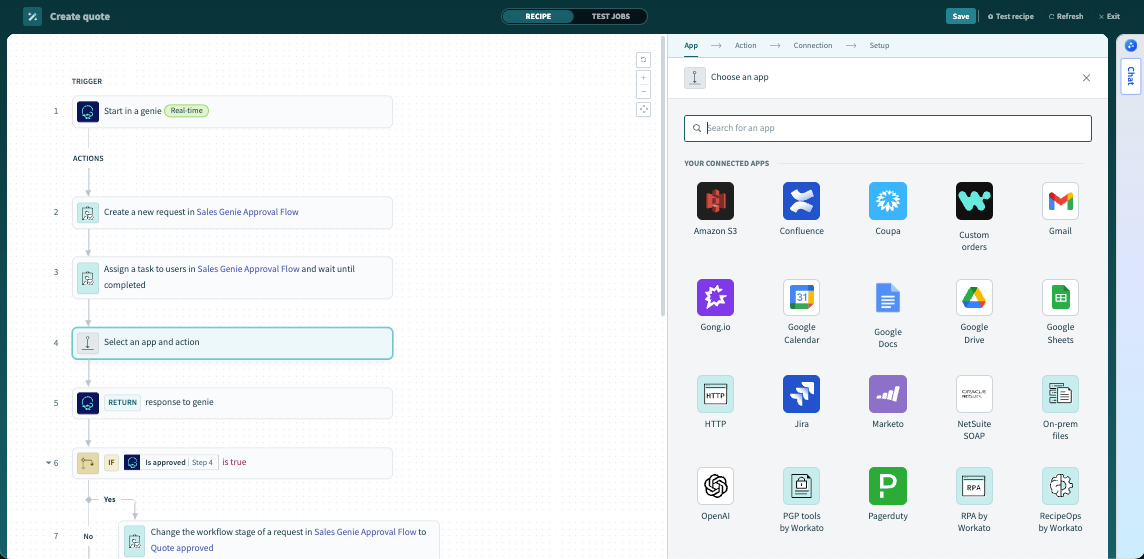Image resolution: width=1144 pixels, height=559 pixels.
Task: Click the RETURN label in step 5
Action: [122, 402]
